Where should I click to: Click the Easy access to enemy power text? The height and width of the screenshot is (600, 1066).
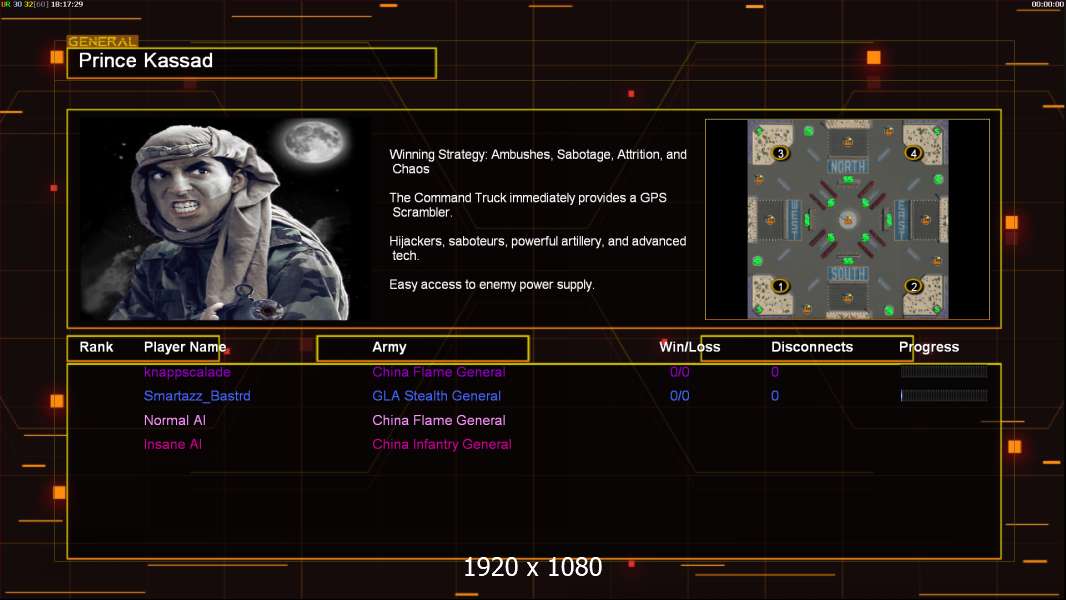coord(492,285)
